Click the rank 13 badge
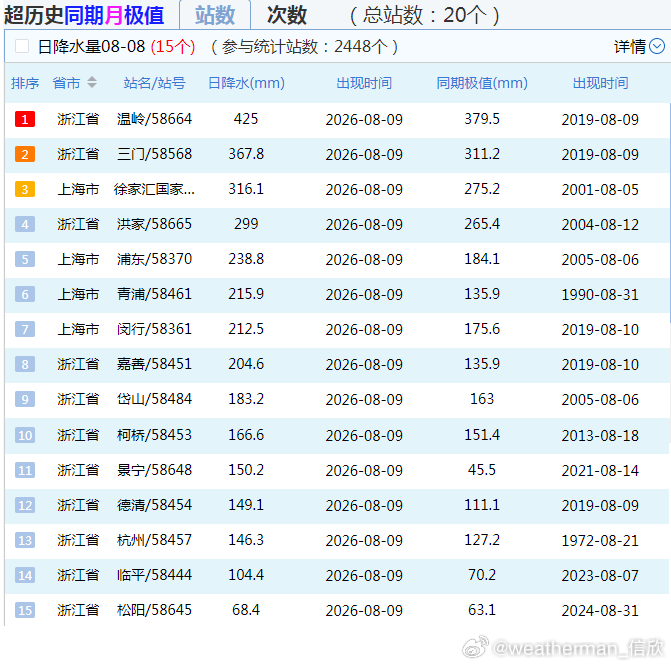The width and height of the screenshot is (671, 666). tap(25, 540)
